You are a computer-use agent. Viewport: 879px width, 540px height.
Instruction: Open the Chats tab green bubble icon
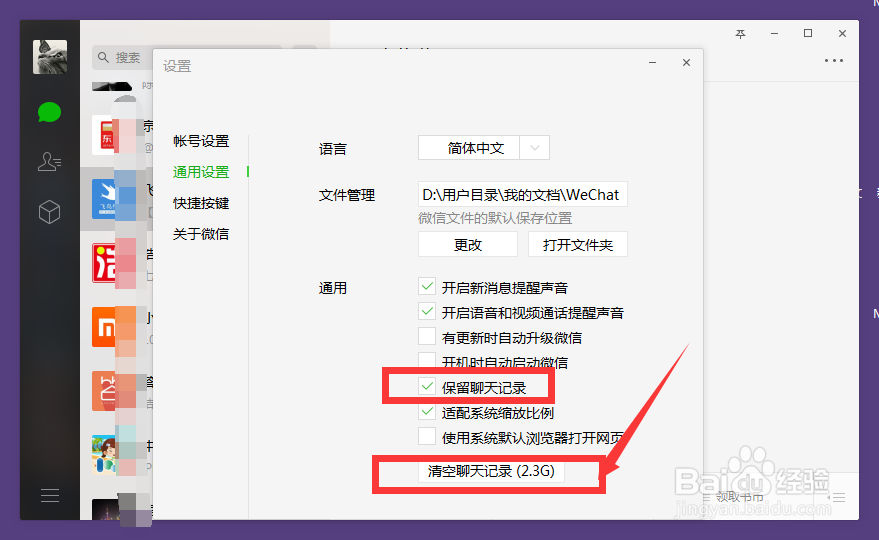[49, 112]
